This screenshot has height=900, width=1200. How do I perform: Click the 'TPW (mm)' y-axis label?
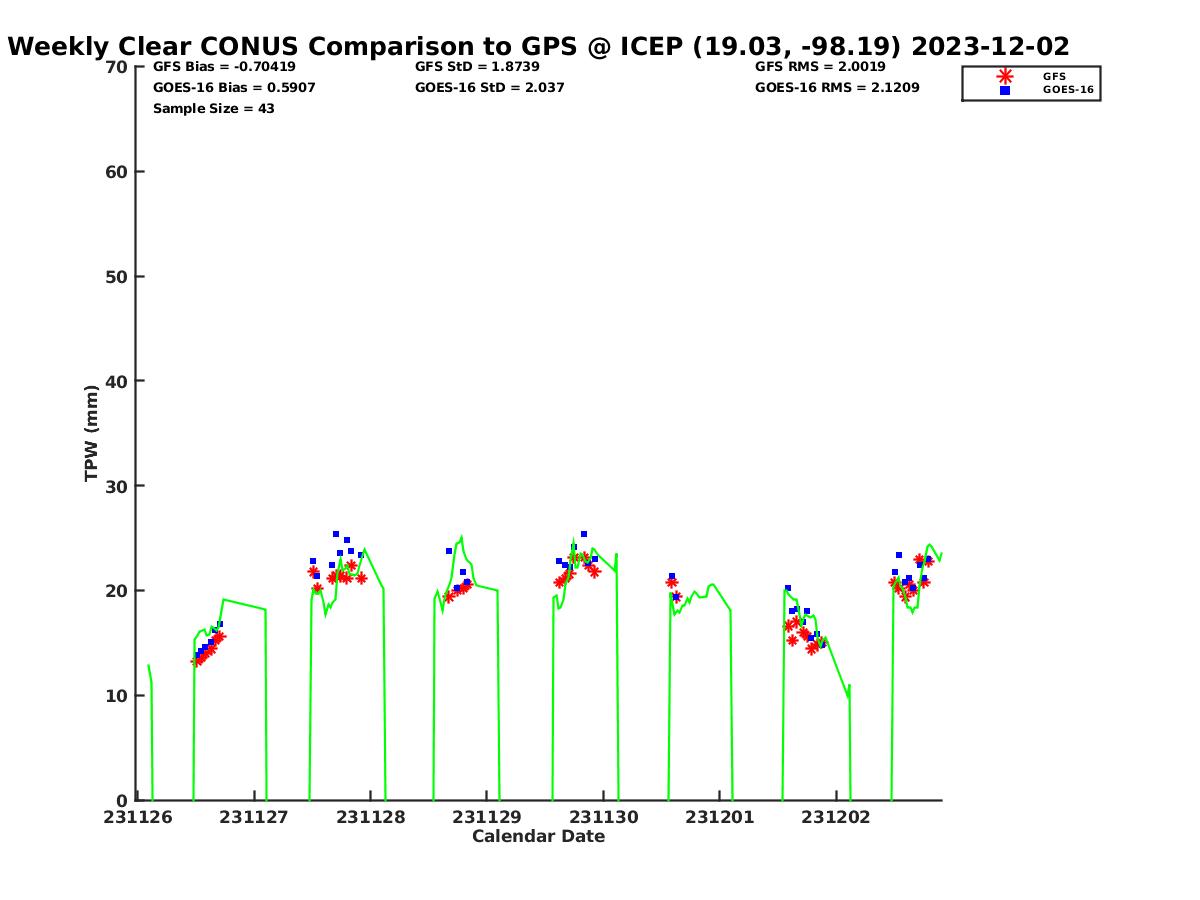pyautogui.click(x=92, y=433)
